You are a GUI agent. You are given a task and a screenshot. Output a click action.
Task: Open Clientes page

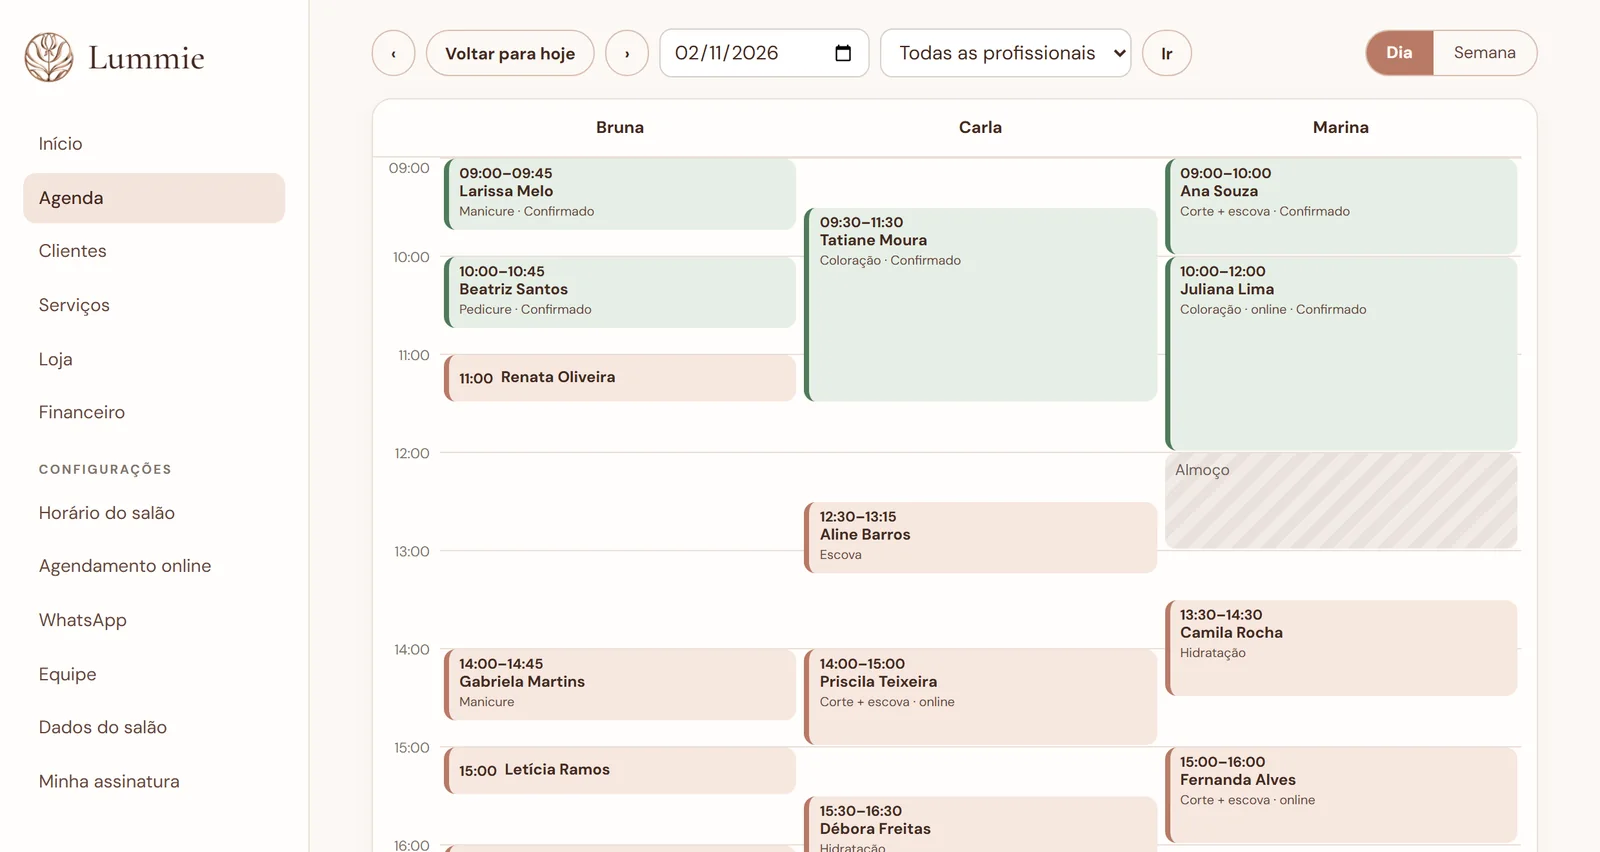click(x=154, y=251)
